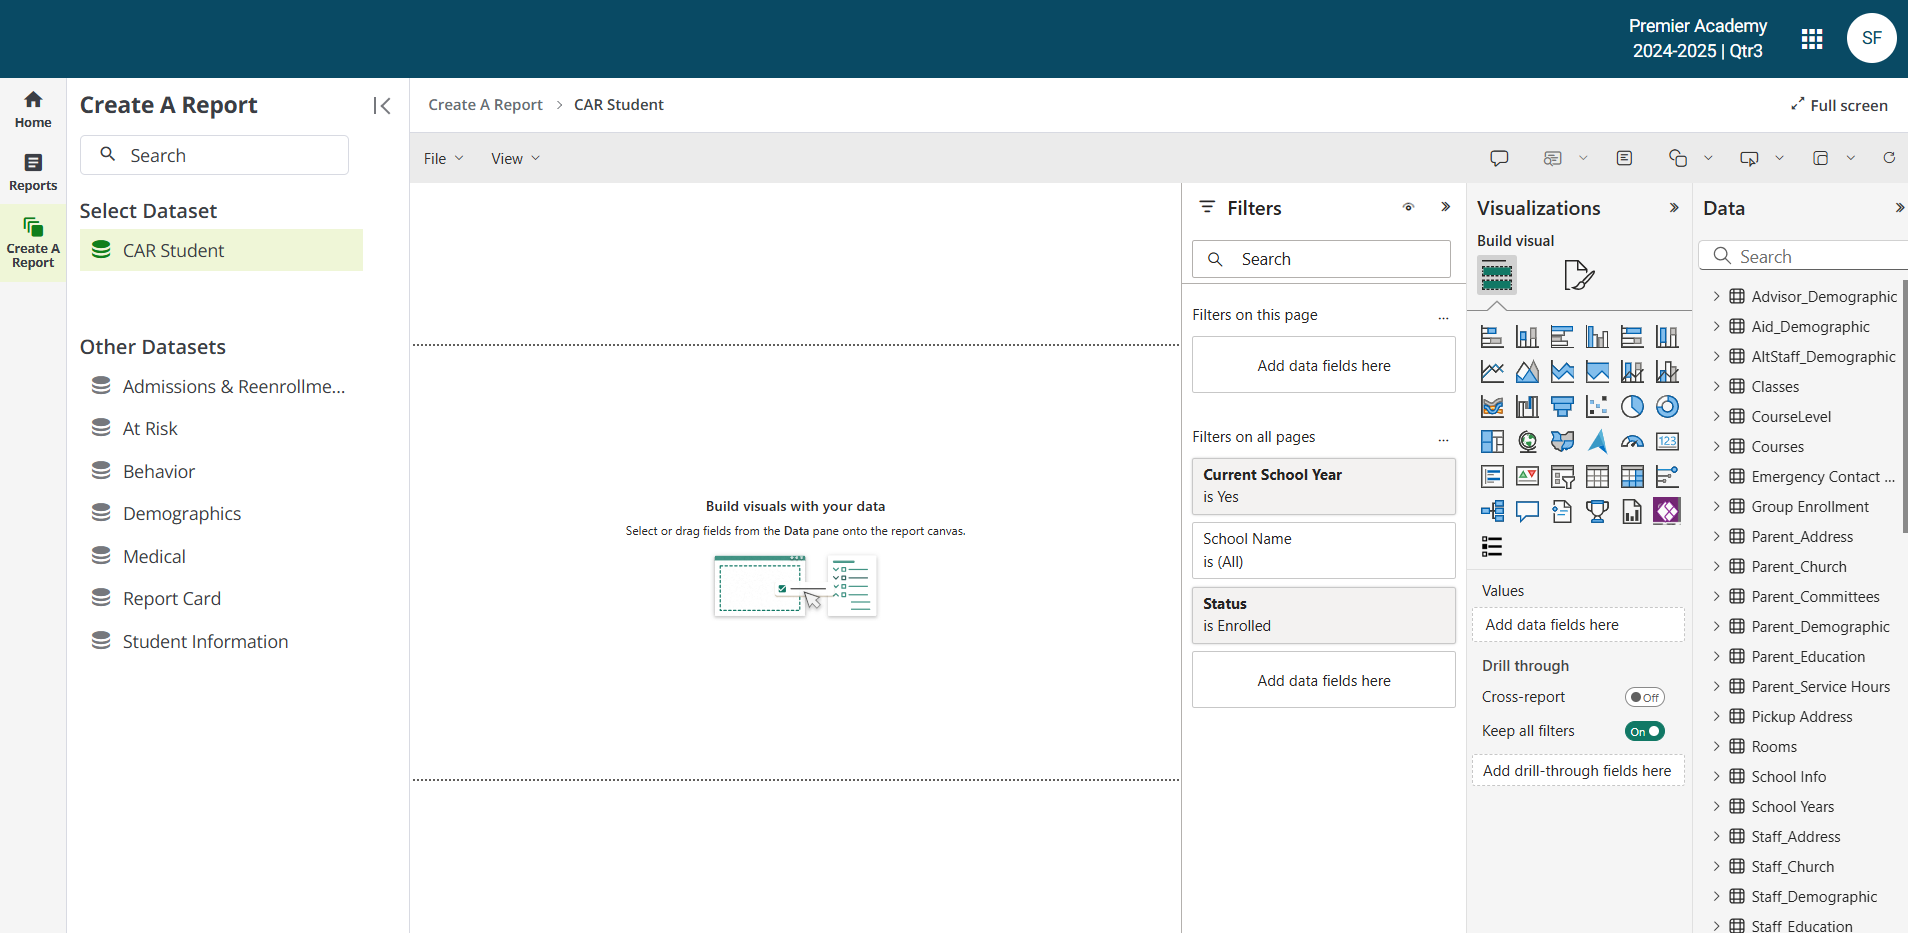Select the card (123) visual
This screenshot has height=933, width=1908.
1667,441
